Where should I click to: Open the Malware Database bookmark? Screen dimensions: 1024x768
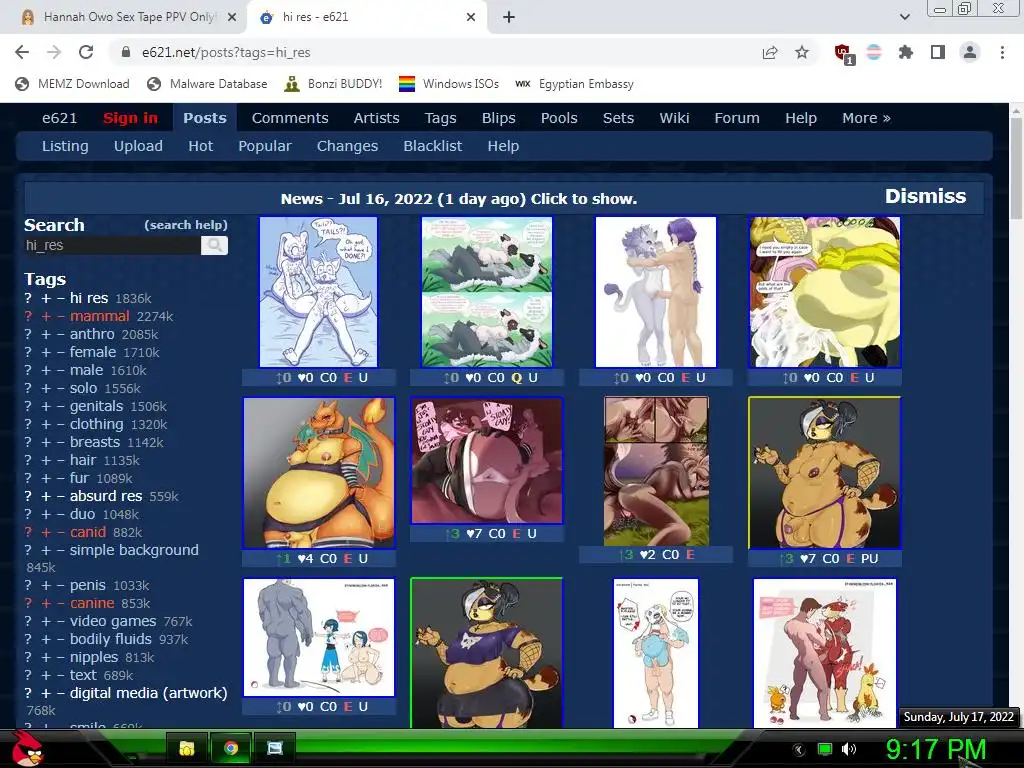tap(207, 84)
